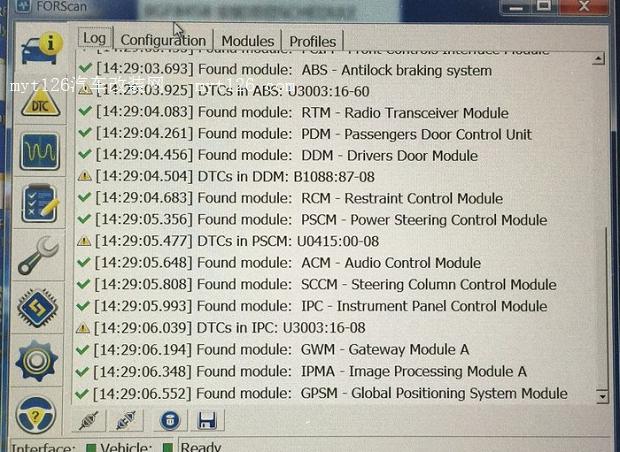Select the PDM Passengers Door Control Unit line
620x452 pixels.
coord(304,134)
